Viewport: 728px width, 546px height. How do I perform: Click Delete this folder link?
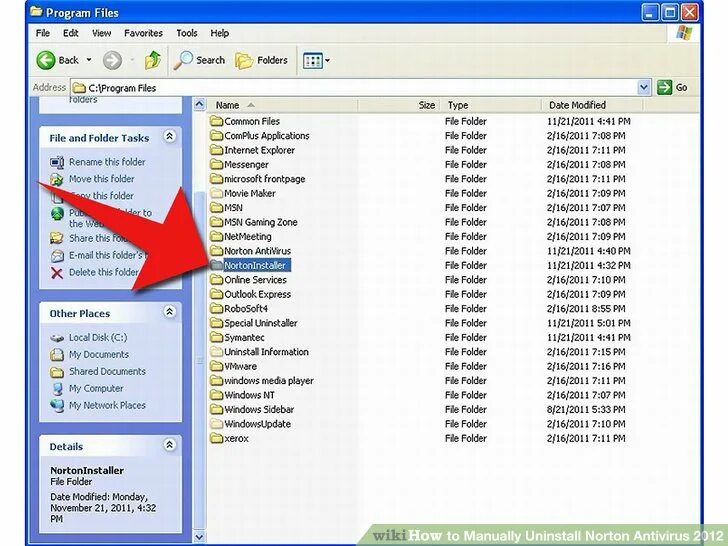pos(103,272)
